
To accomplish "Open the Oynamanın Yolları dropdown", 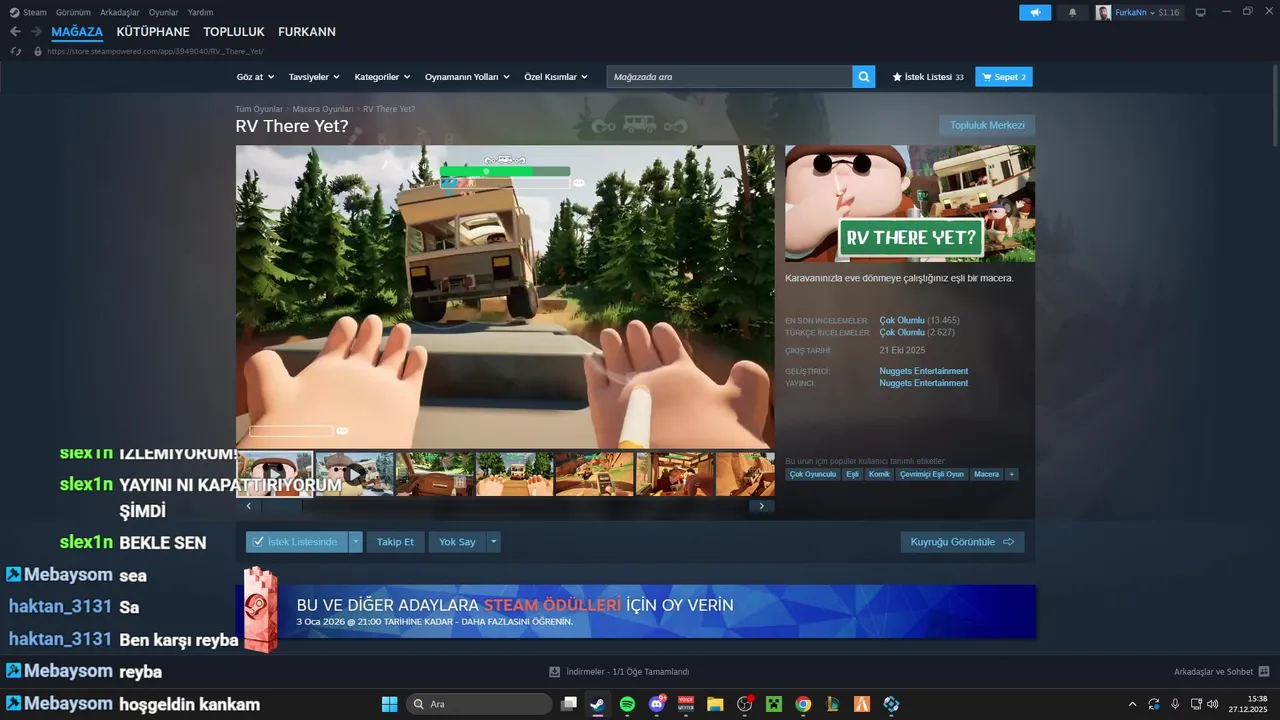I will pyautogui.click(x=467, y=77).
